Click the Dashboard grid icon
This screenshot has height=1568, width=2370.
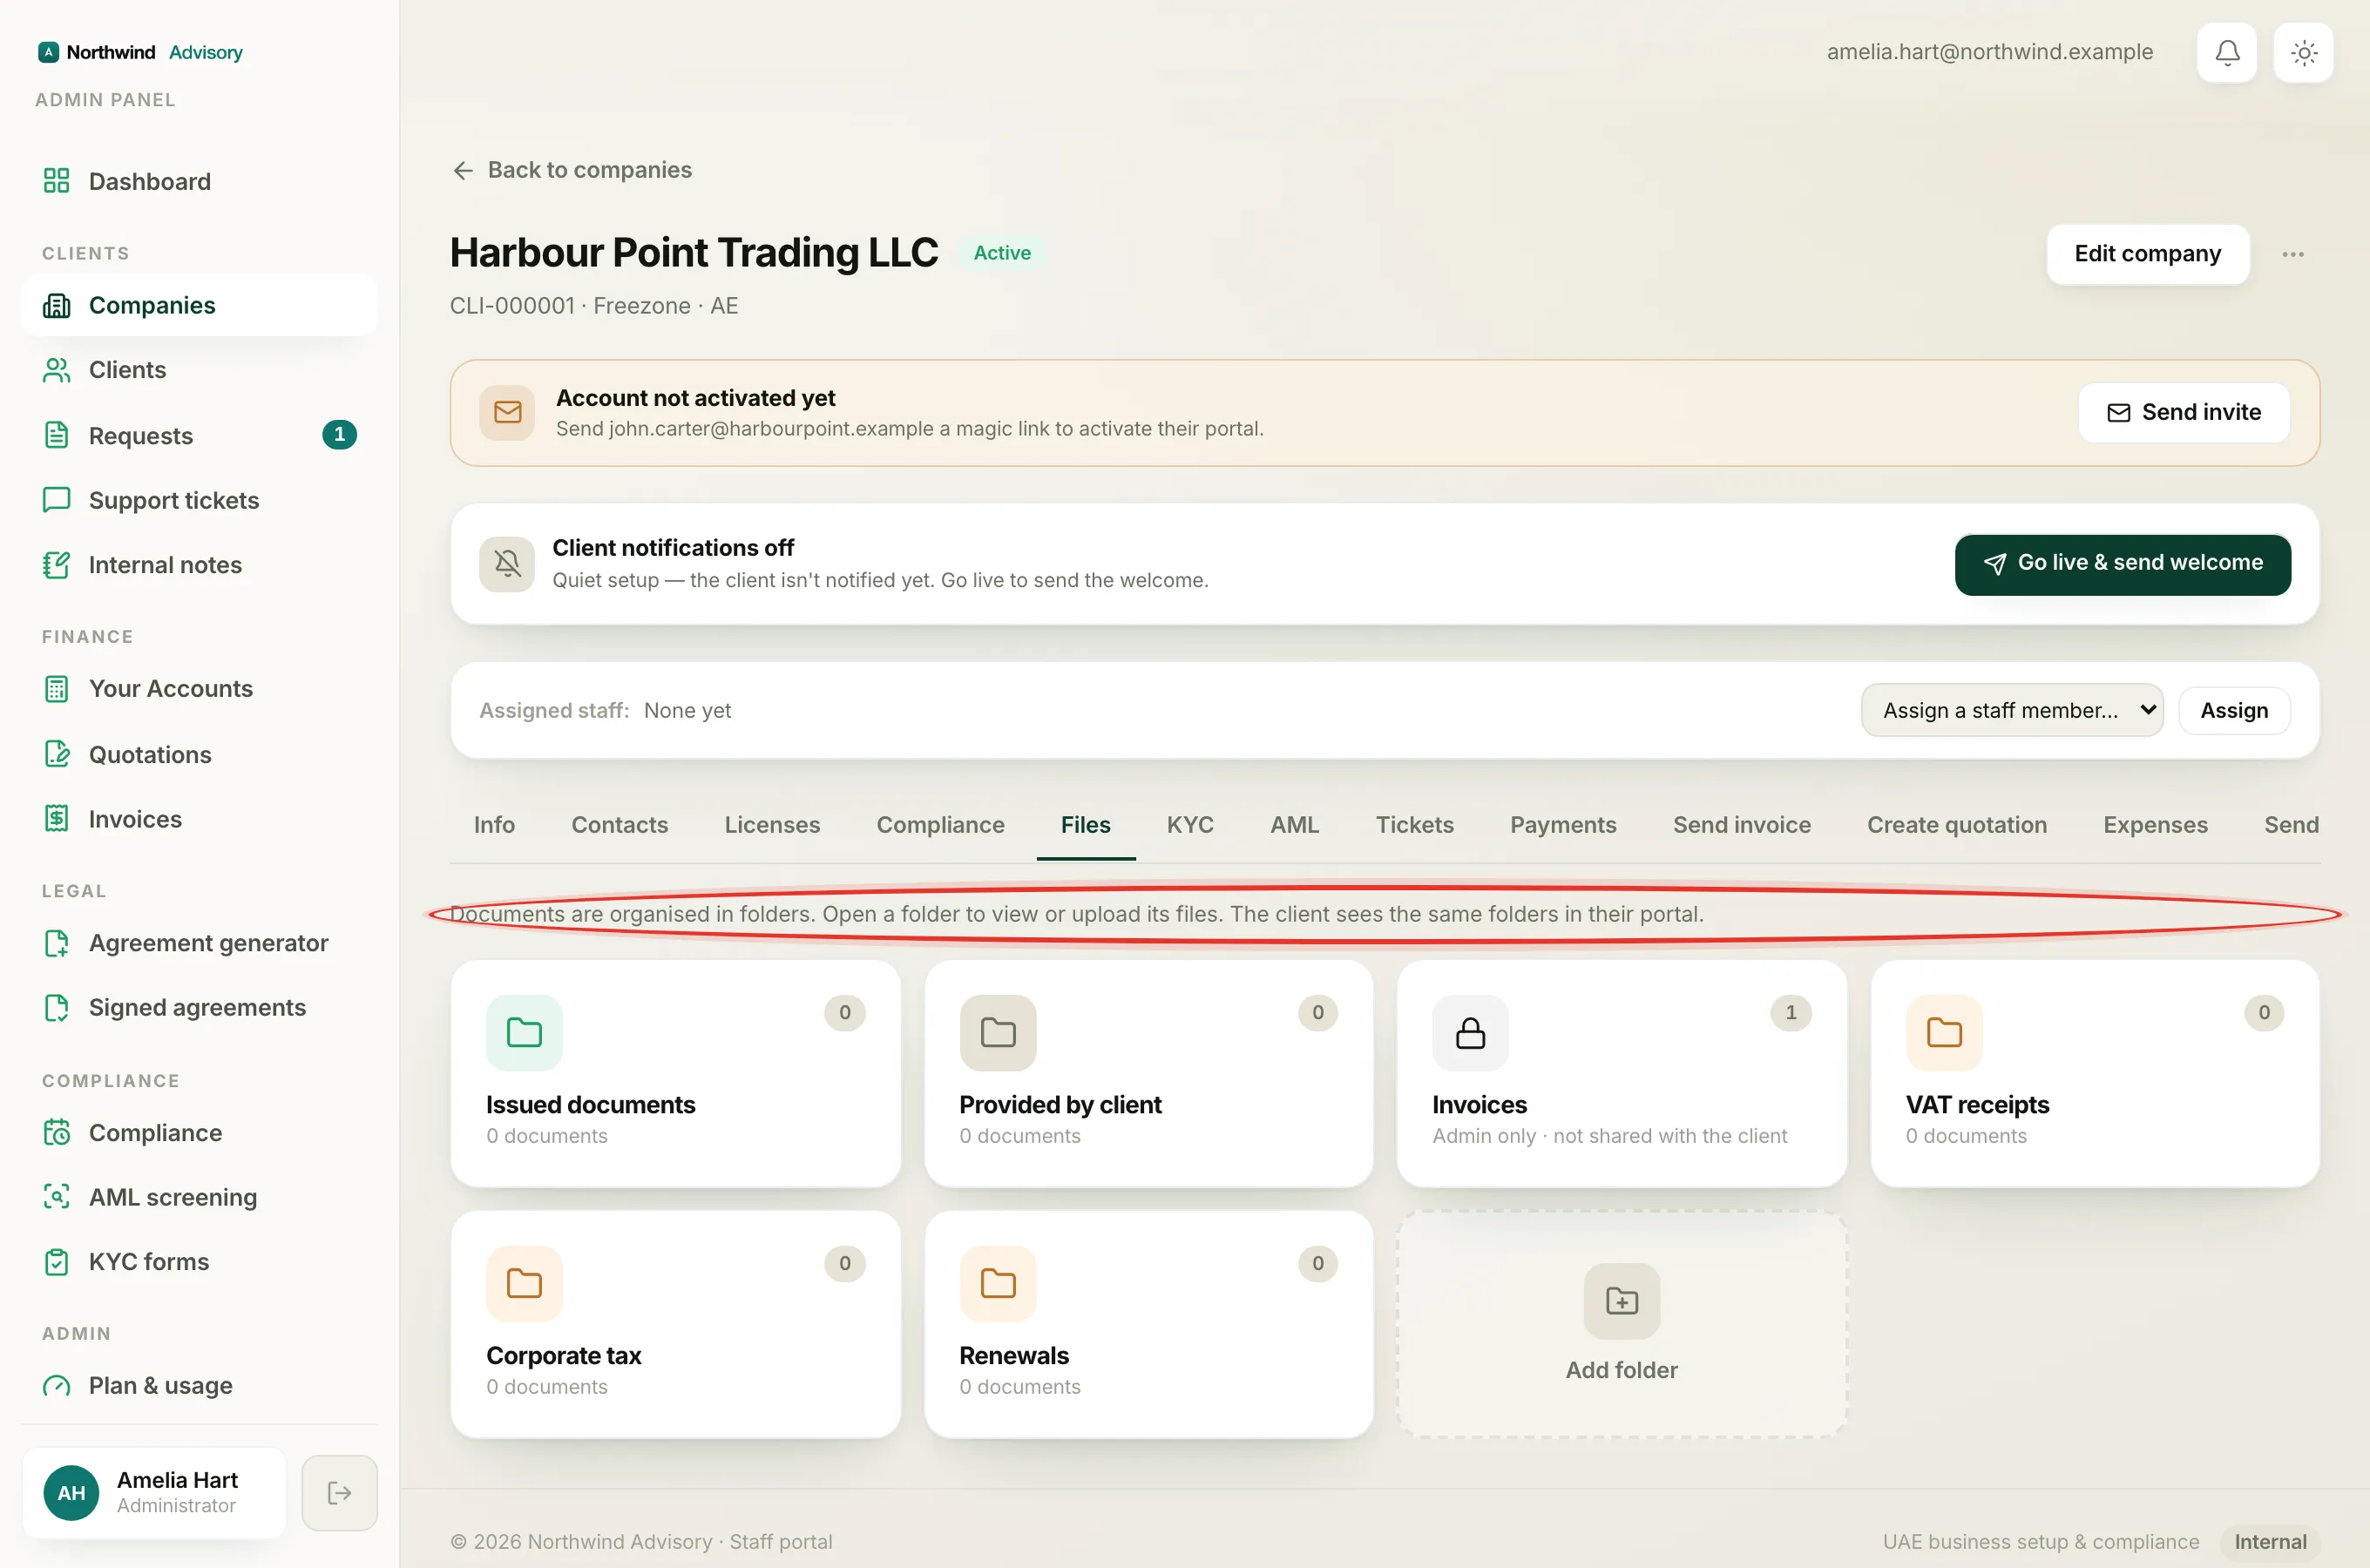click(56, 181)
